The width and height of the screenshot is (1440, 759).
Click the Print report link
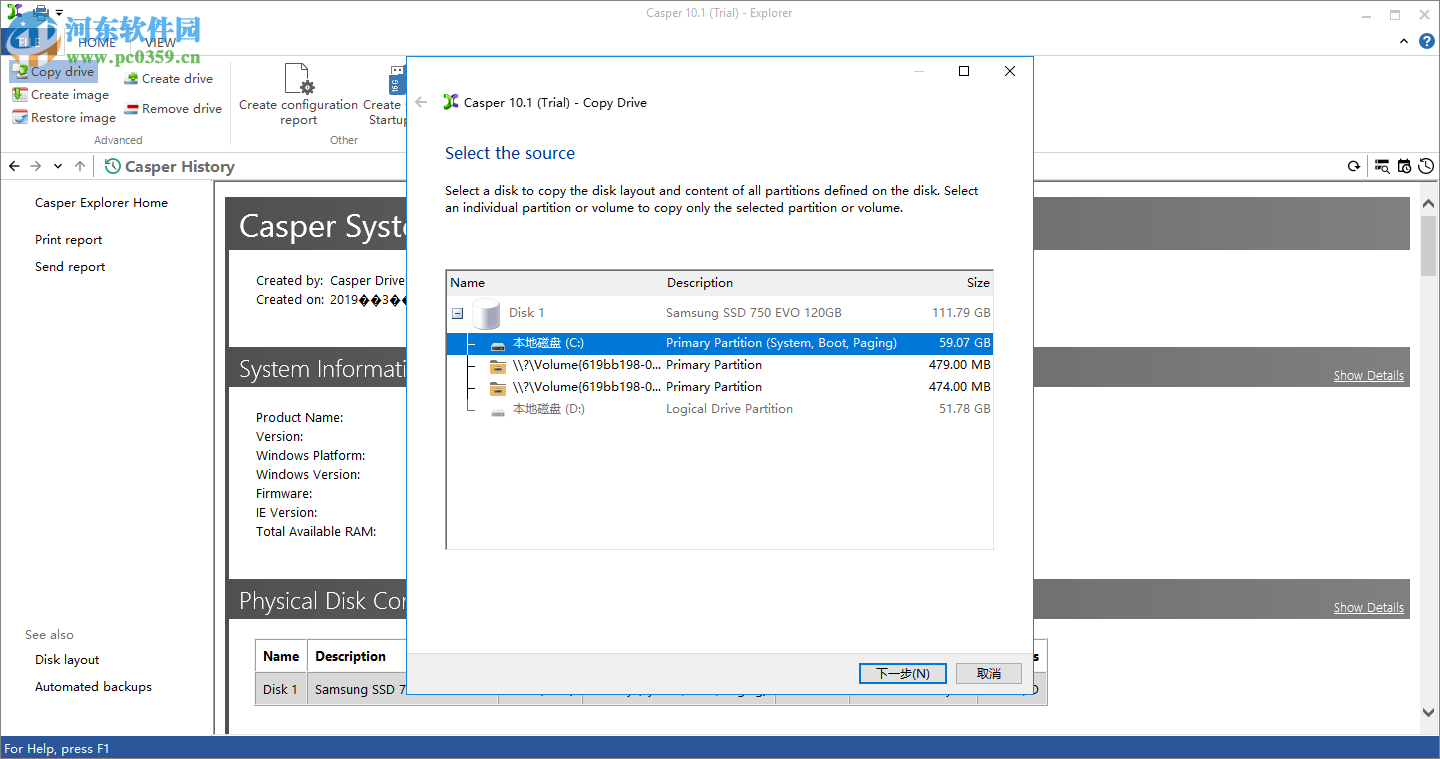pos(68,240)
